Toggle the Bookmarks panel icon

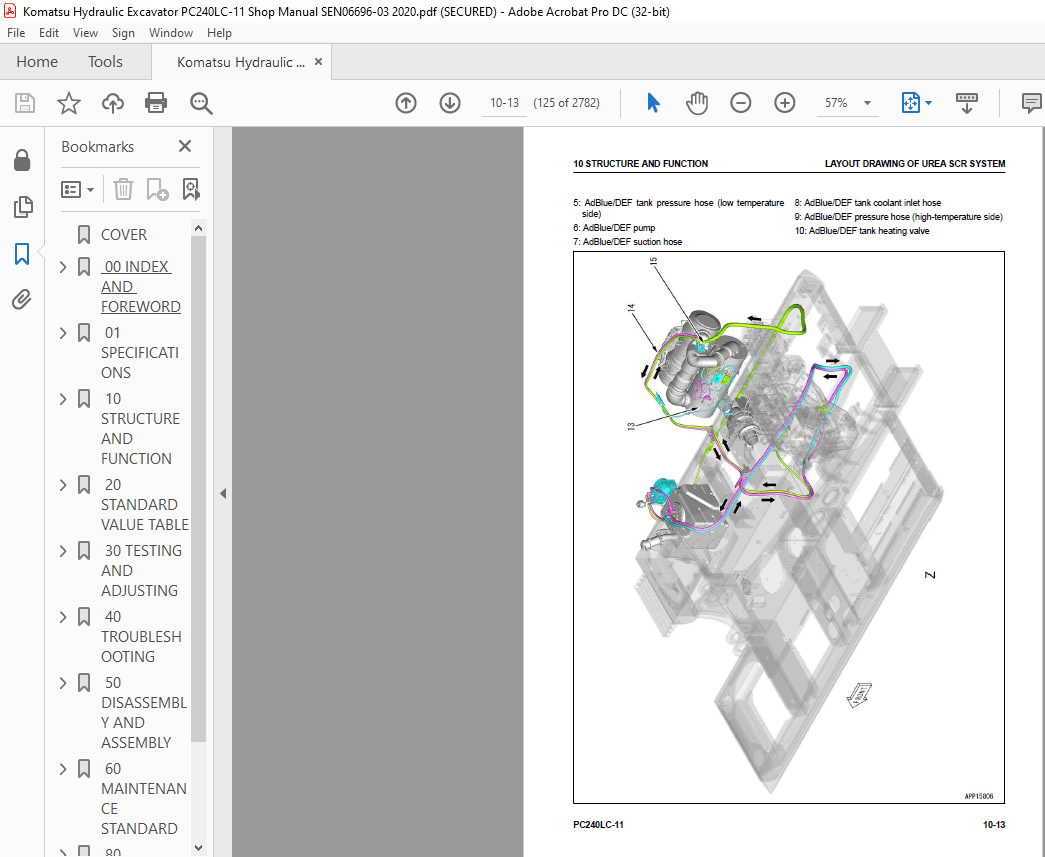click(22, 254)
